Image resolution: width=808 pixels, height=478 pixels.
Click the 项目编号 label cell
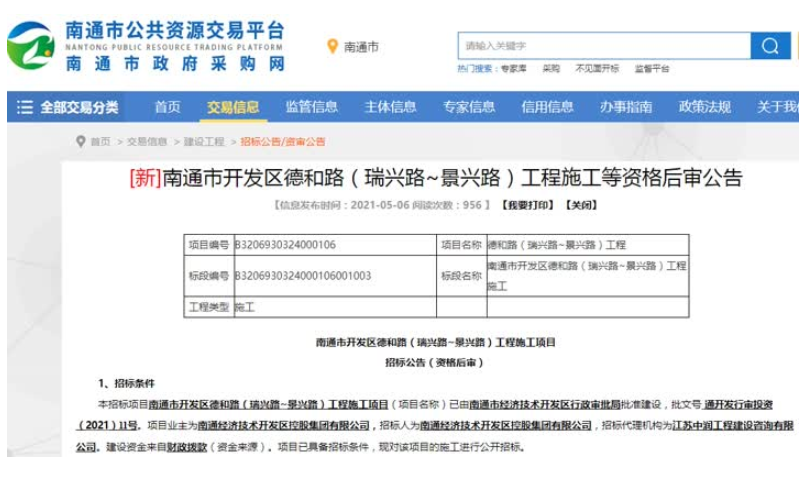(209, 245)
